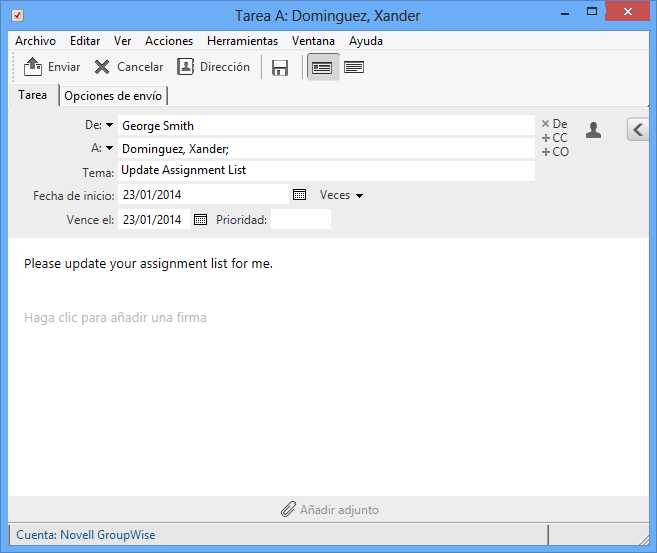Expand the A: recipient dropdown arrow
This screenshot has width=657, height=553.
pyautogui.click(x=109, y=148)
